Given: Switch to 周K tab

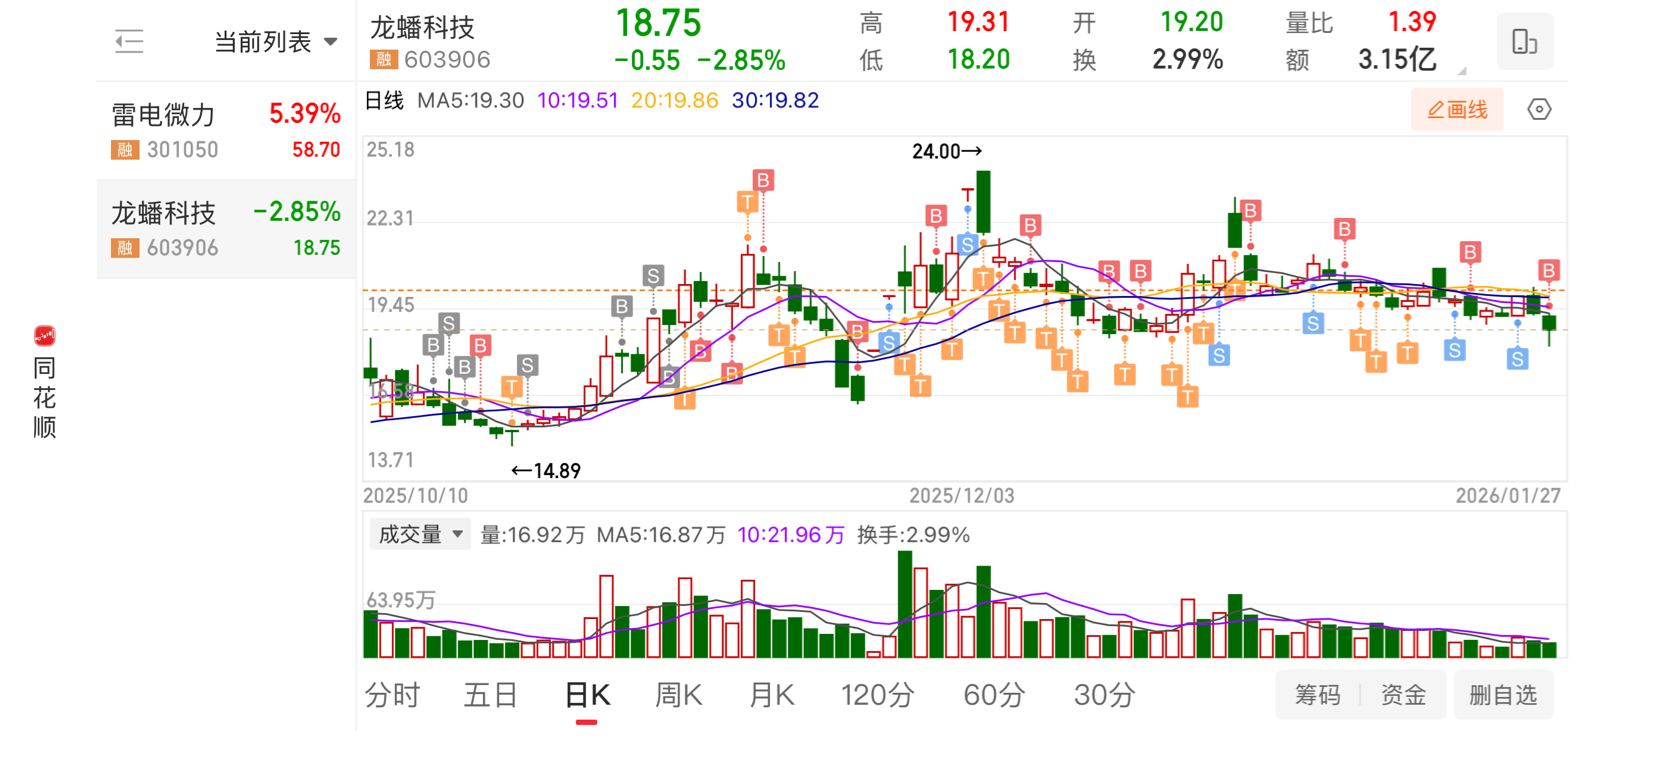Looking at the screenshot, I should [x=678, y=695].
